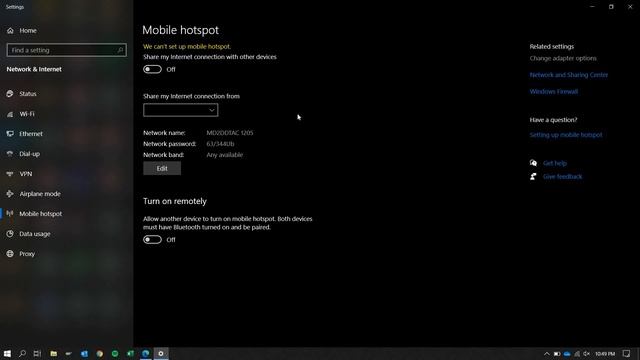640x360 pixels.
Task: Open File Explorer from taskbar
Action: tap(53, 353)
